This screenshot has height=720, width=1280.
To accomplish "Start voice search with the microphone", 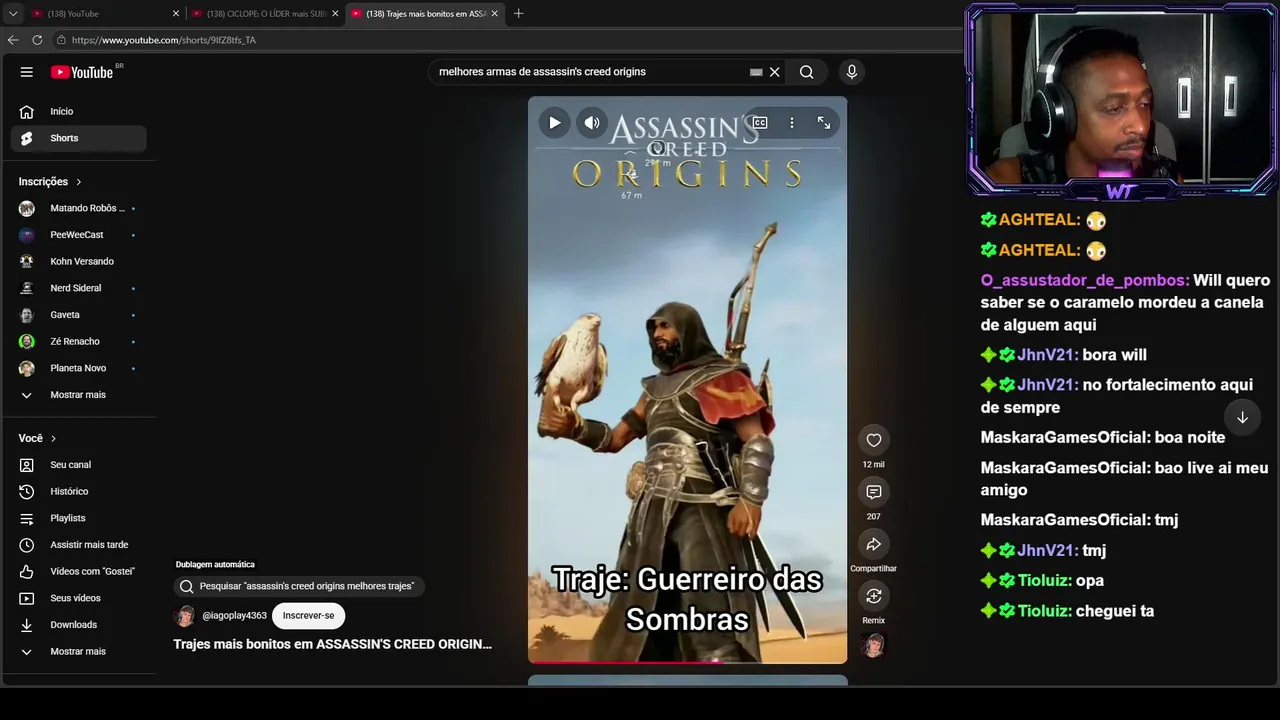I will point(852,72).
